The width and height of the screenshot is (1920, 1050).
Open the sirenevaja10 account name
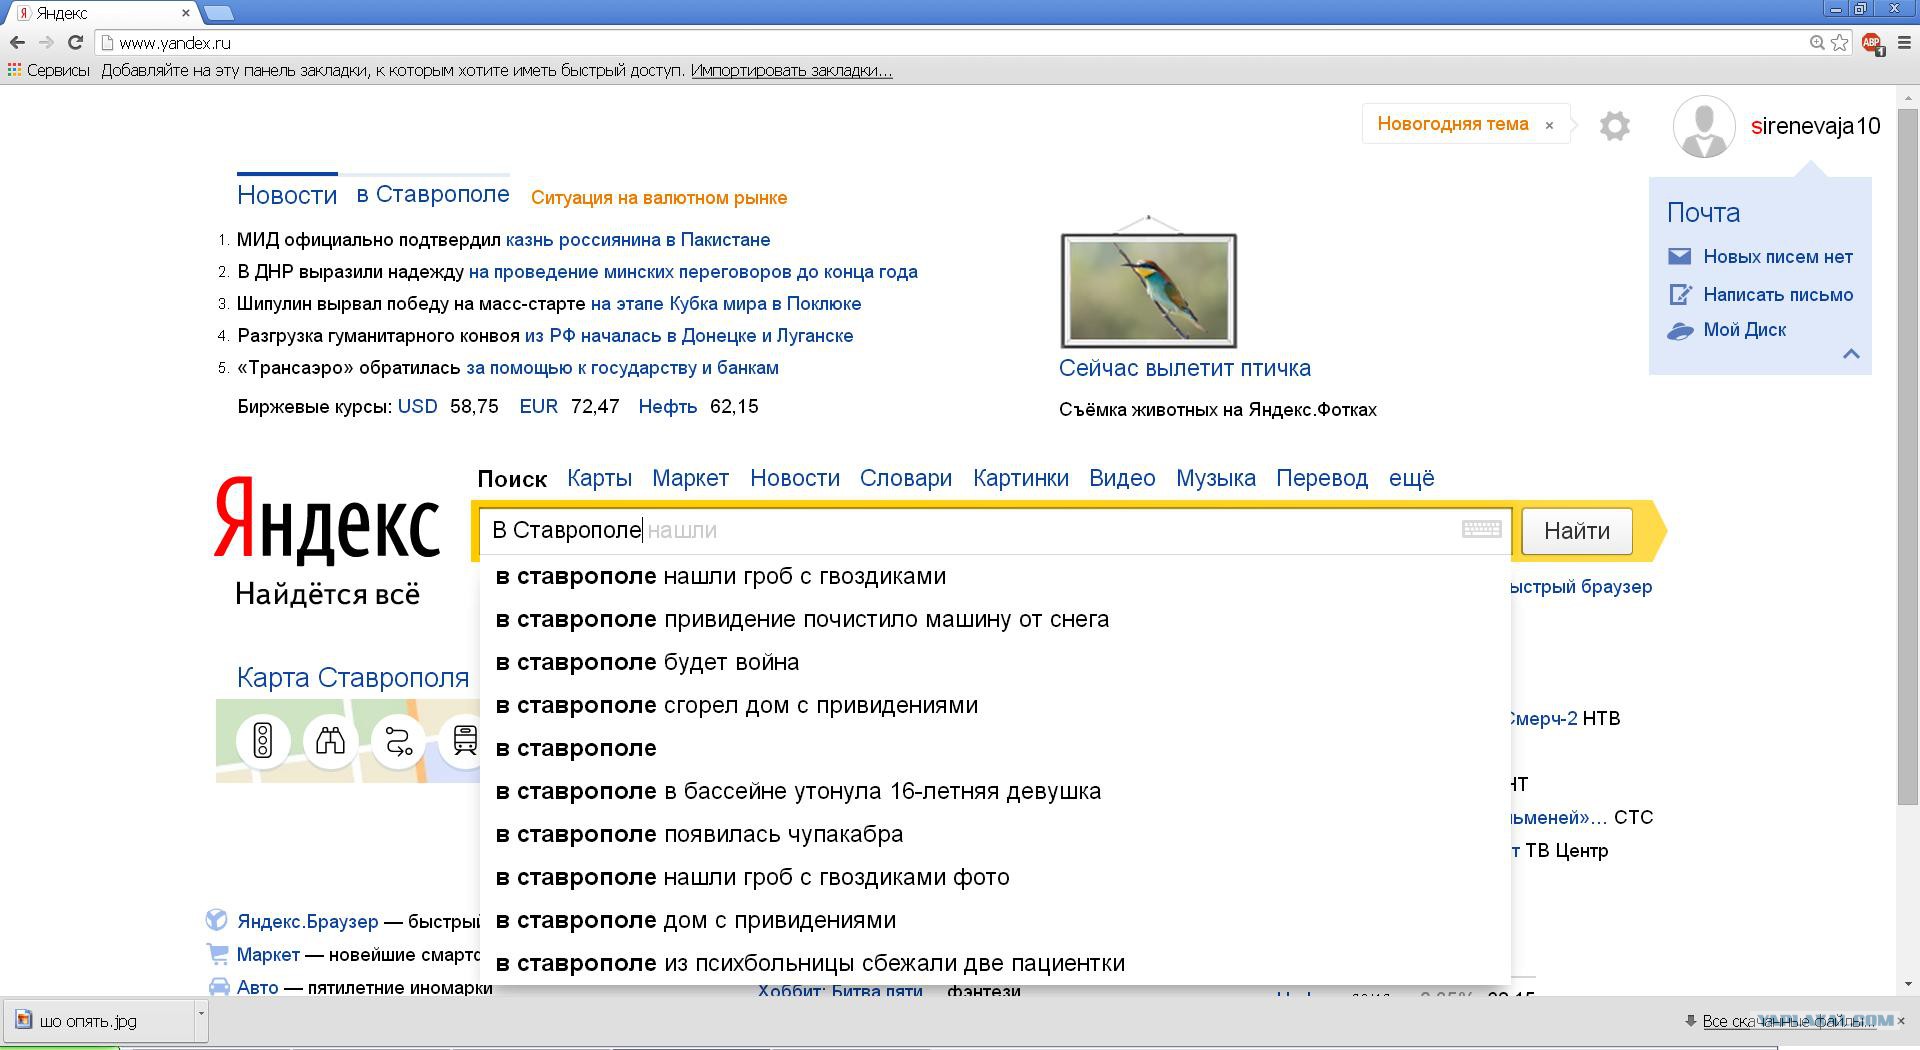click(1816, 126)
